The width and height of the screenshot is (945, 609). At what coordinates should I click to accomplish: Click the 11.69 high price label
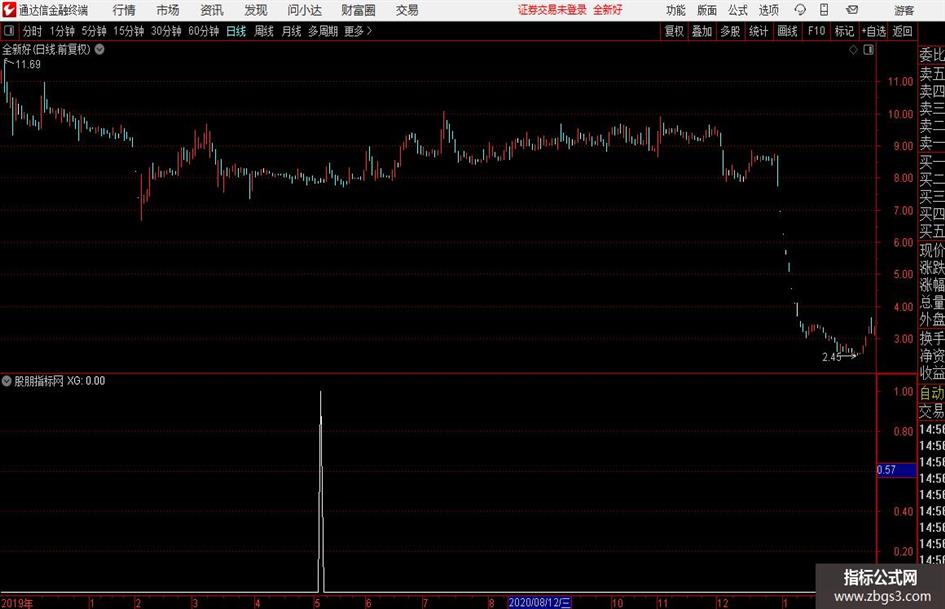point(28,65)
